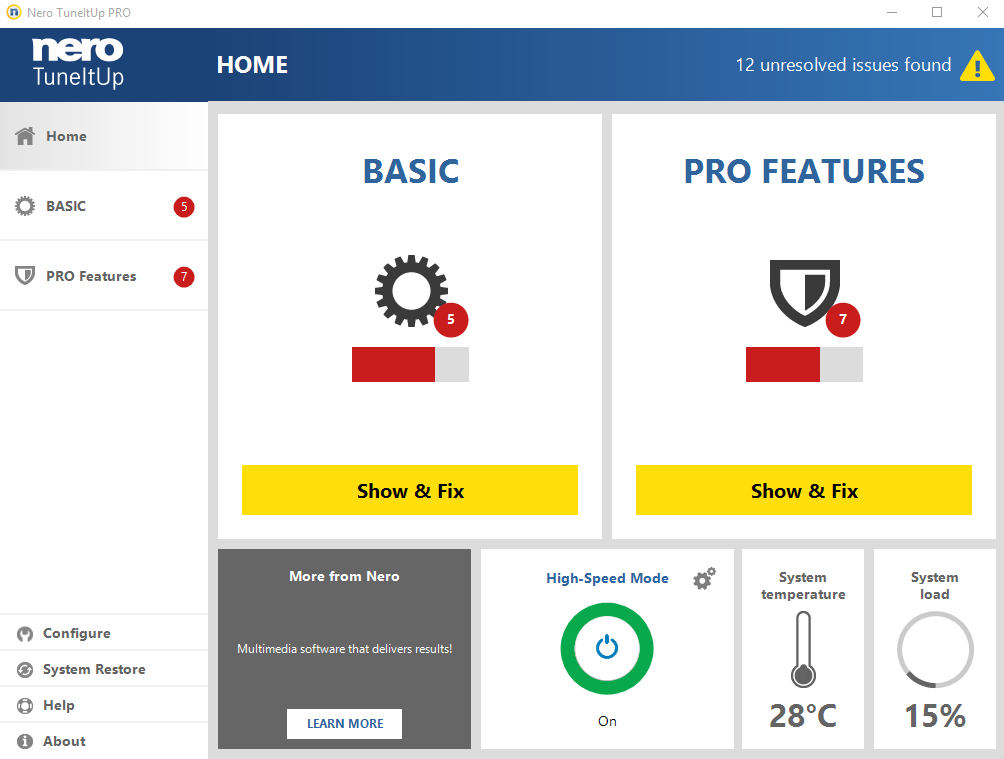Open High-Speed Mode settings gears icon

704,578
